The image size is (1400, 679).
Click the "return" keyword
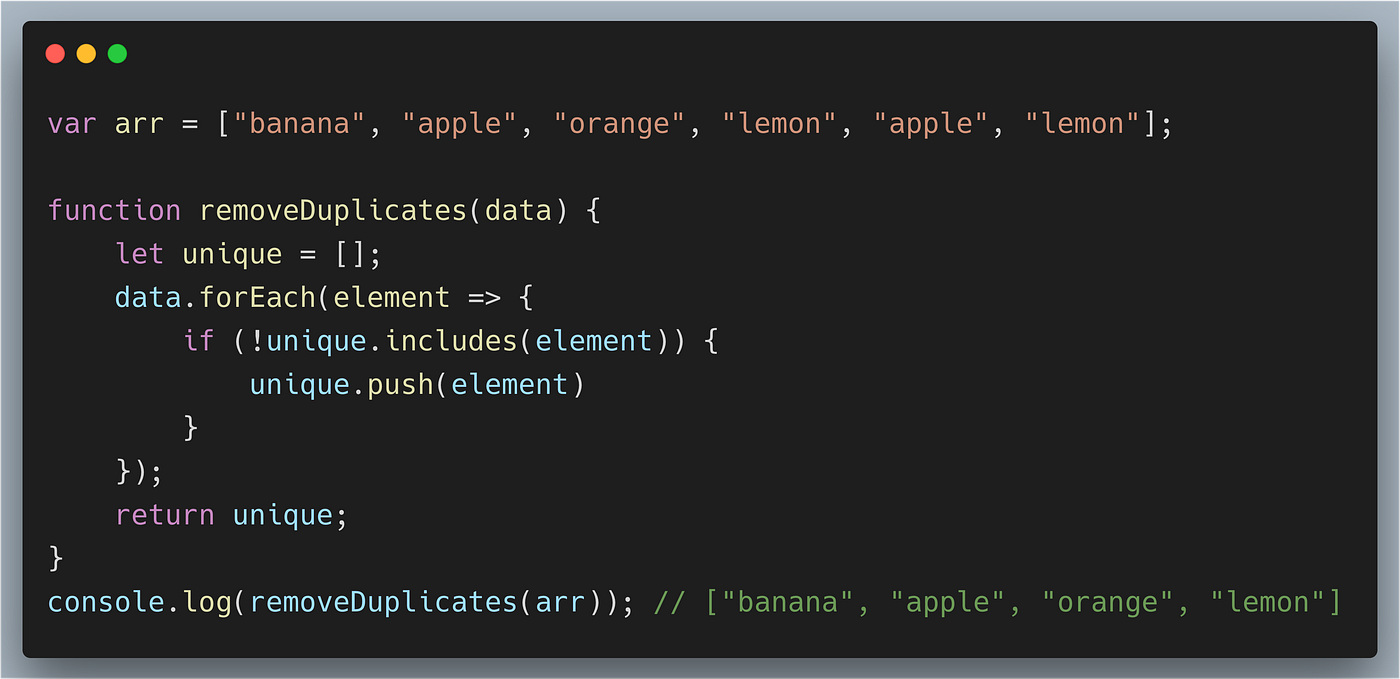click(x=165, y=516)
